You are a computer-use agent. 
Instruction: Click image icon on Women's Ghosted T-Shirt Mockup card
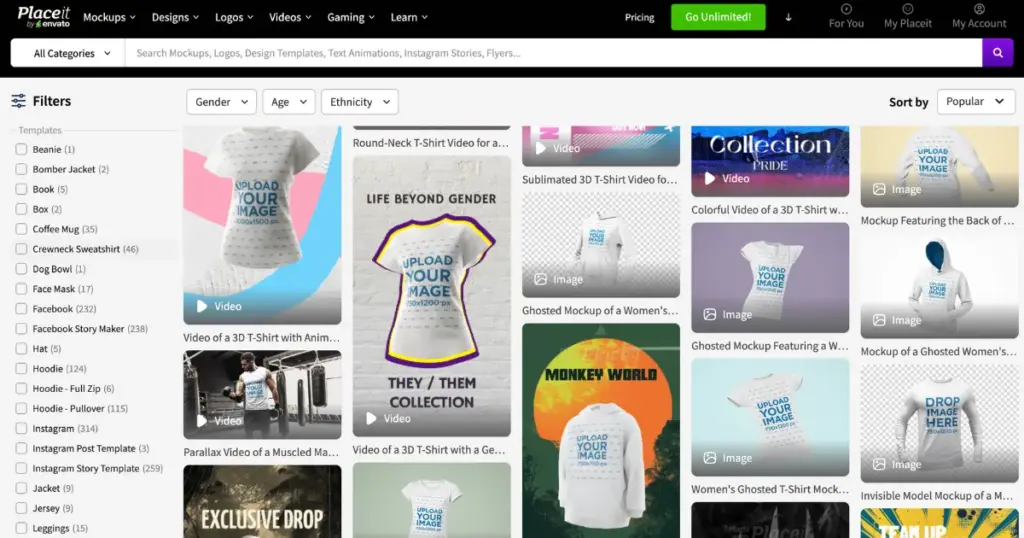[x=710, y=458]
